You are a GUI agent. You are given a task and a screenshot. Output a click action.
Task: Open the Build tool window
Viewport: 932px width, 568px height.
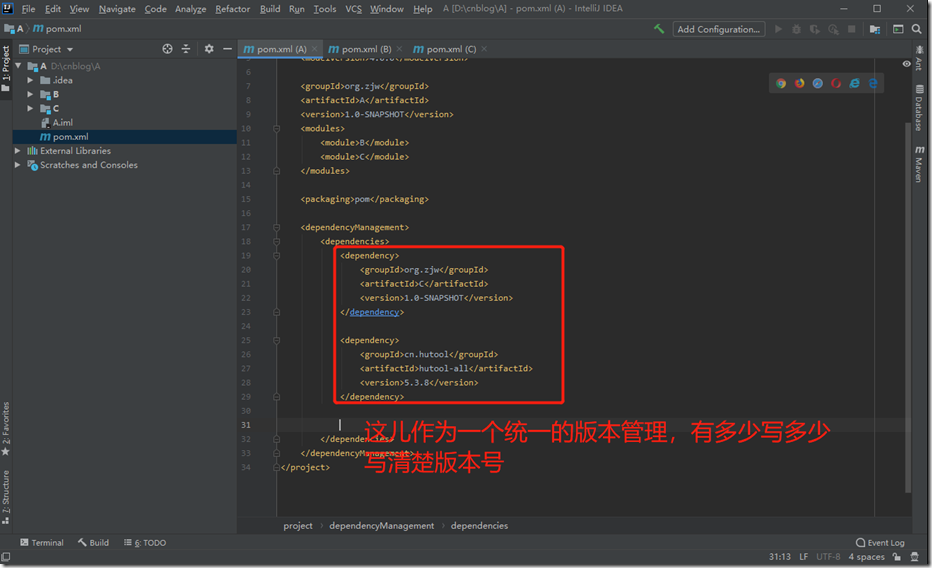[93, 542]
